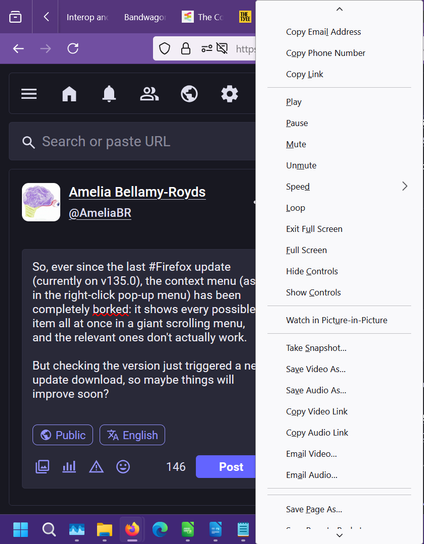This screenshot has width=424, height=544.
Task: Open the local community people icon
Action: point(150,94)
